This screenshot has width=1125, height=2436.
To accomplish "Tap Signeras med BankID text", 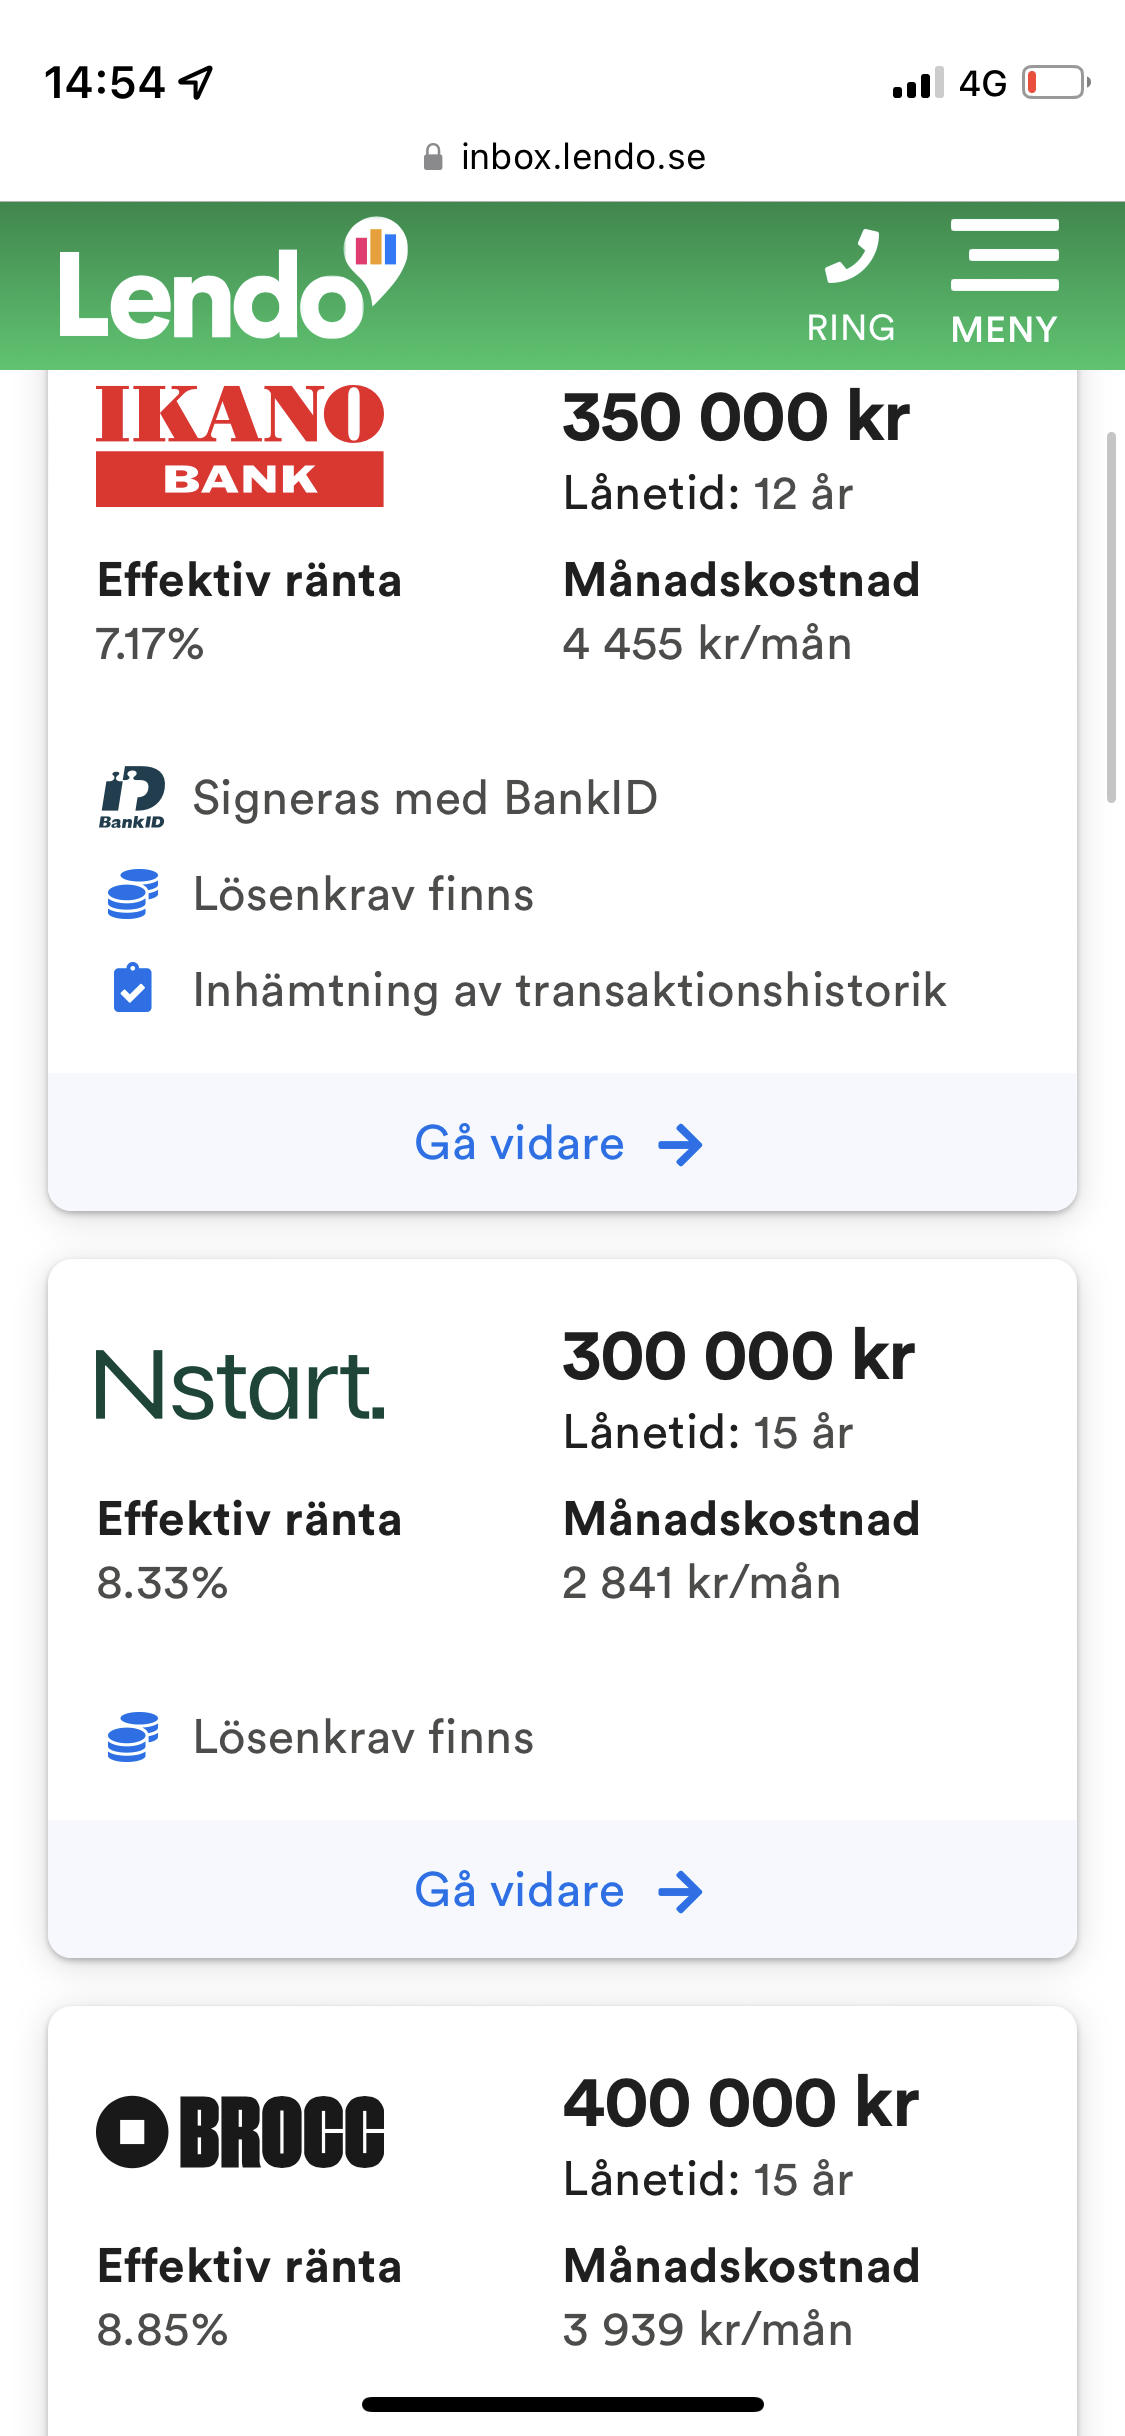I will pos(425,798).
